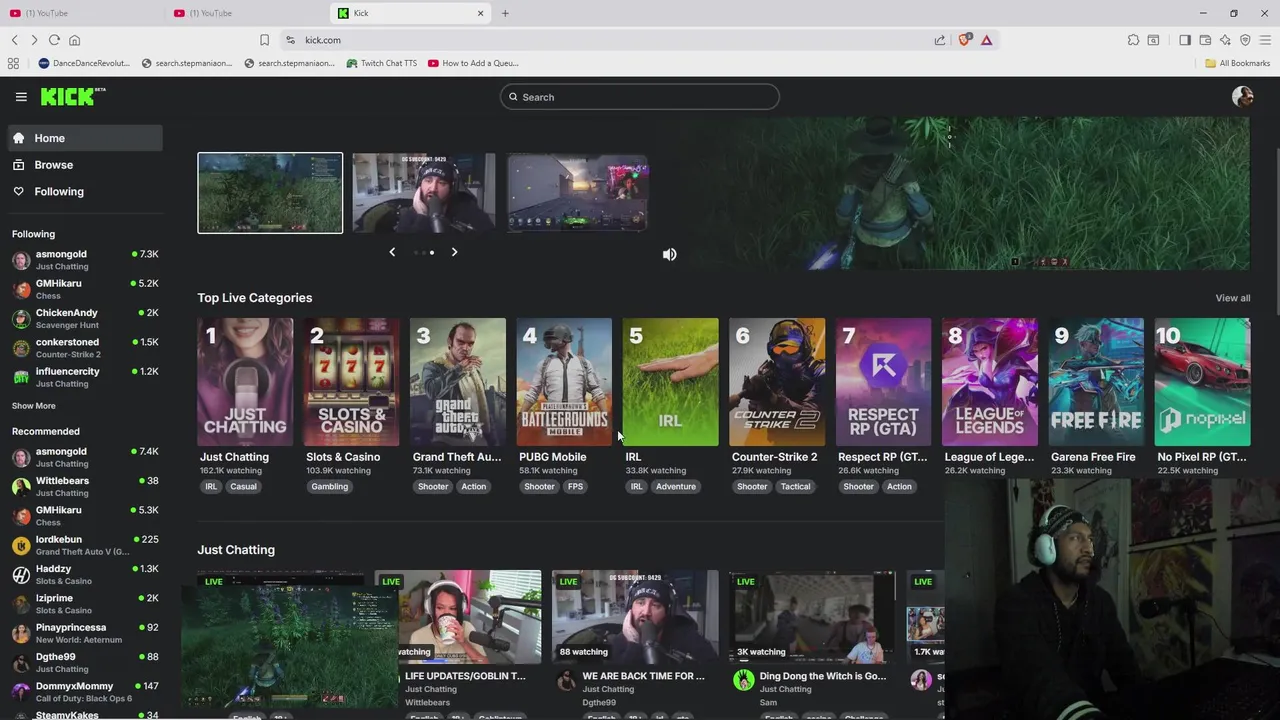This screenshot has width=1280, height=720.
Task: Open lordkebun in Recommended list
Action: pyautogui.click(x=85, y=545)
